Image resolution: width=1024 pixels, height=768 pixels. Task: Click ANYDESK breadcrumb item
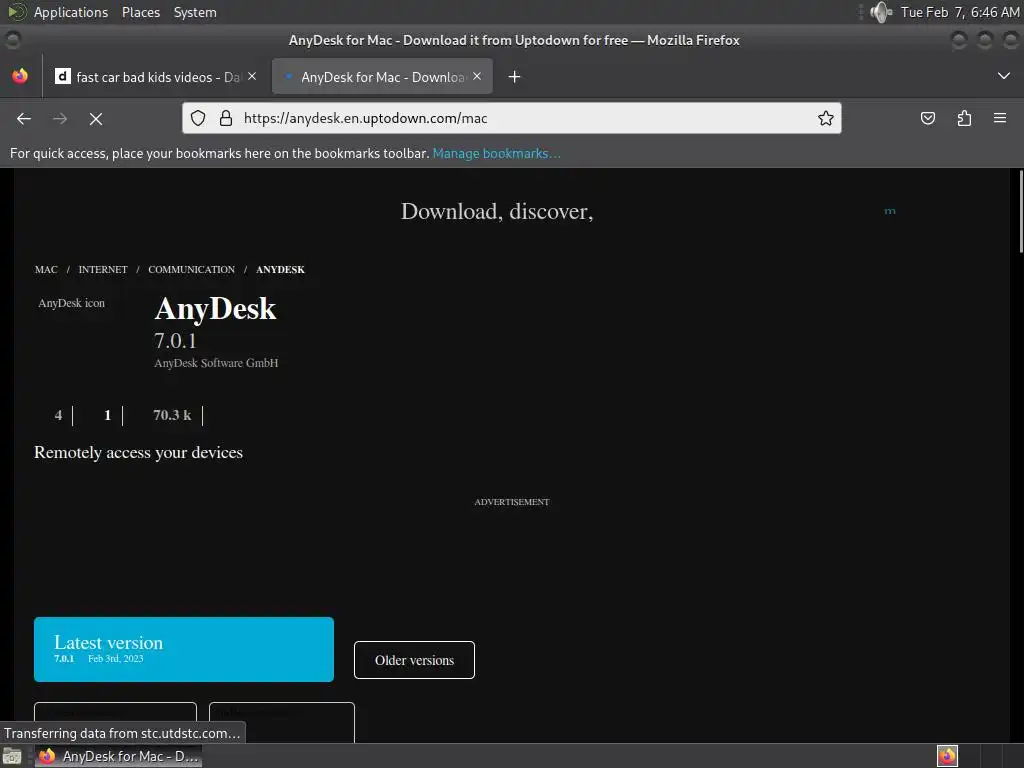click(x=280, y=270)
